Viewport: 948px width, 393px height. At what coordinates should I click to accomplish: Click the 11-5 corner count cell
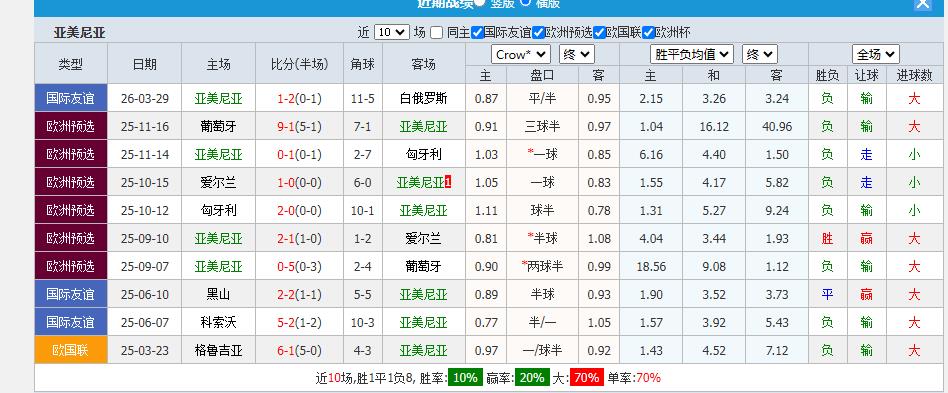click(363, 99)
